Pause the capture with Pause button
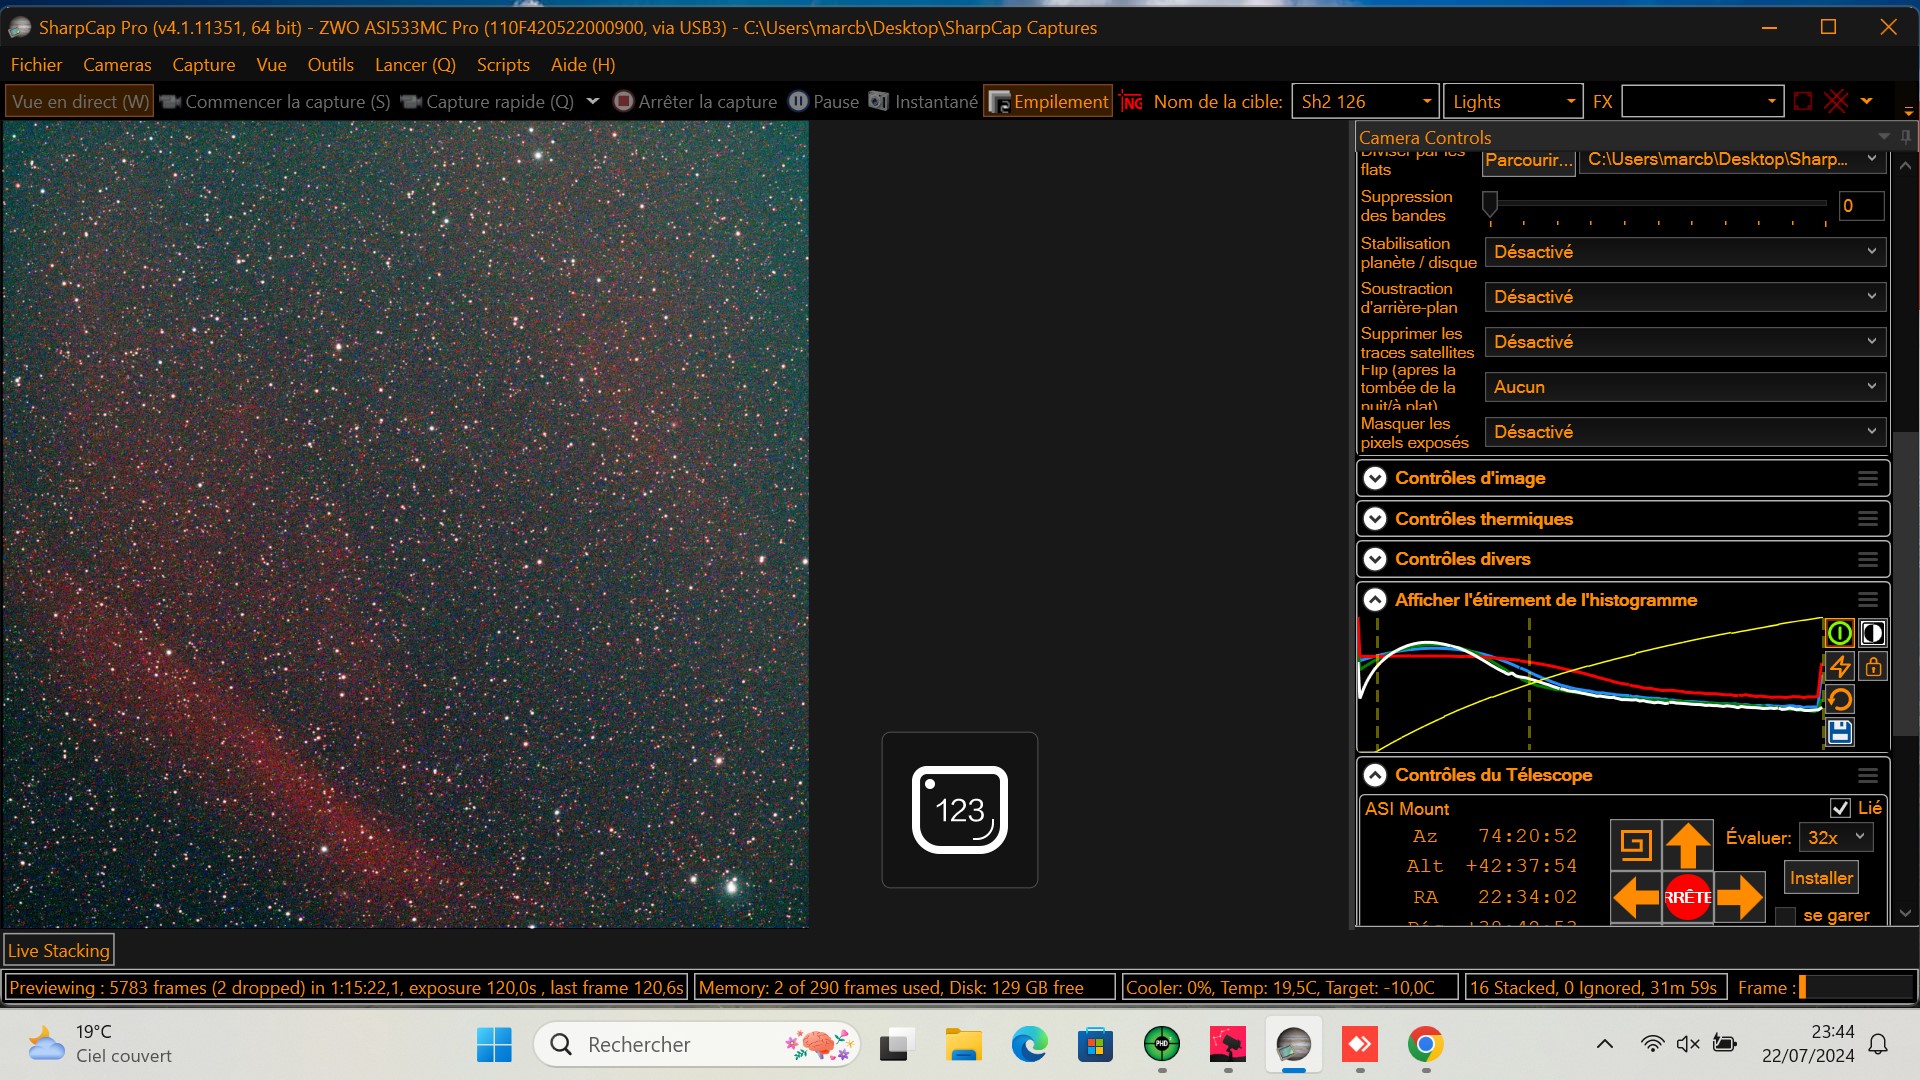 point(824,102)
